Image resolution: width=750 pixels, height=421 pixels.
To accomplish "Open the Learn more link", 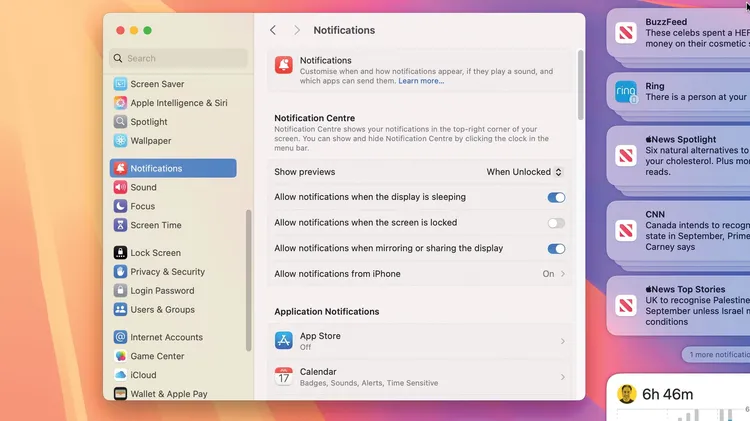I will [x=421, y=81].
